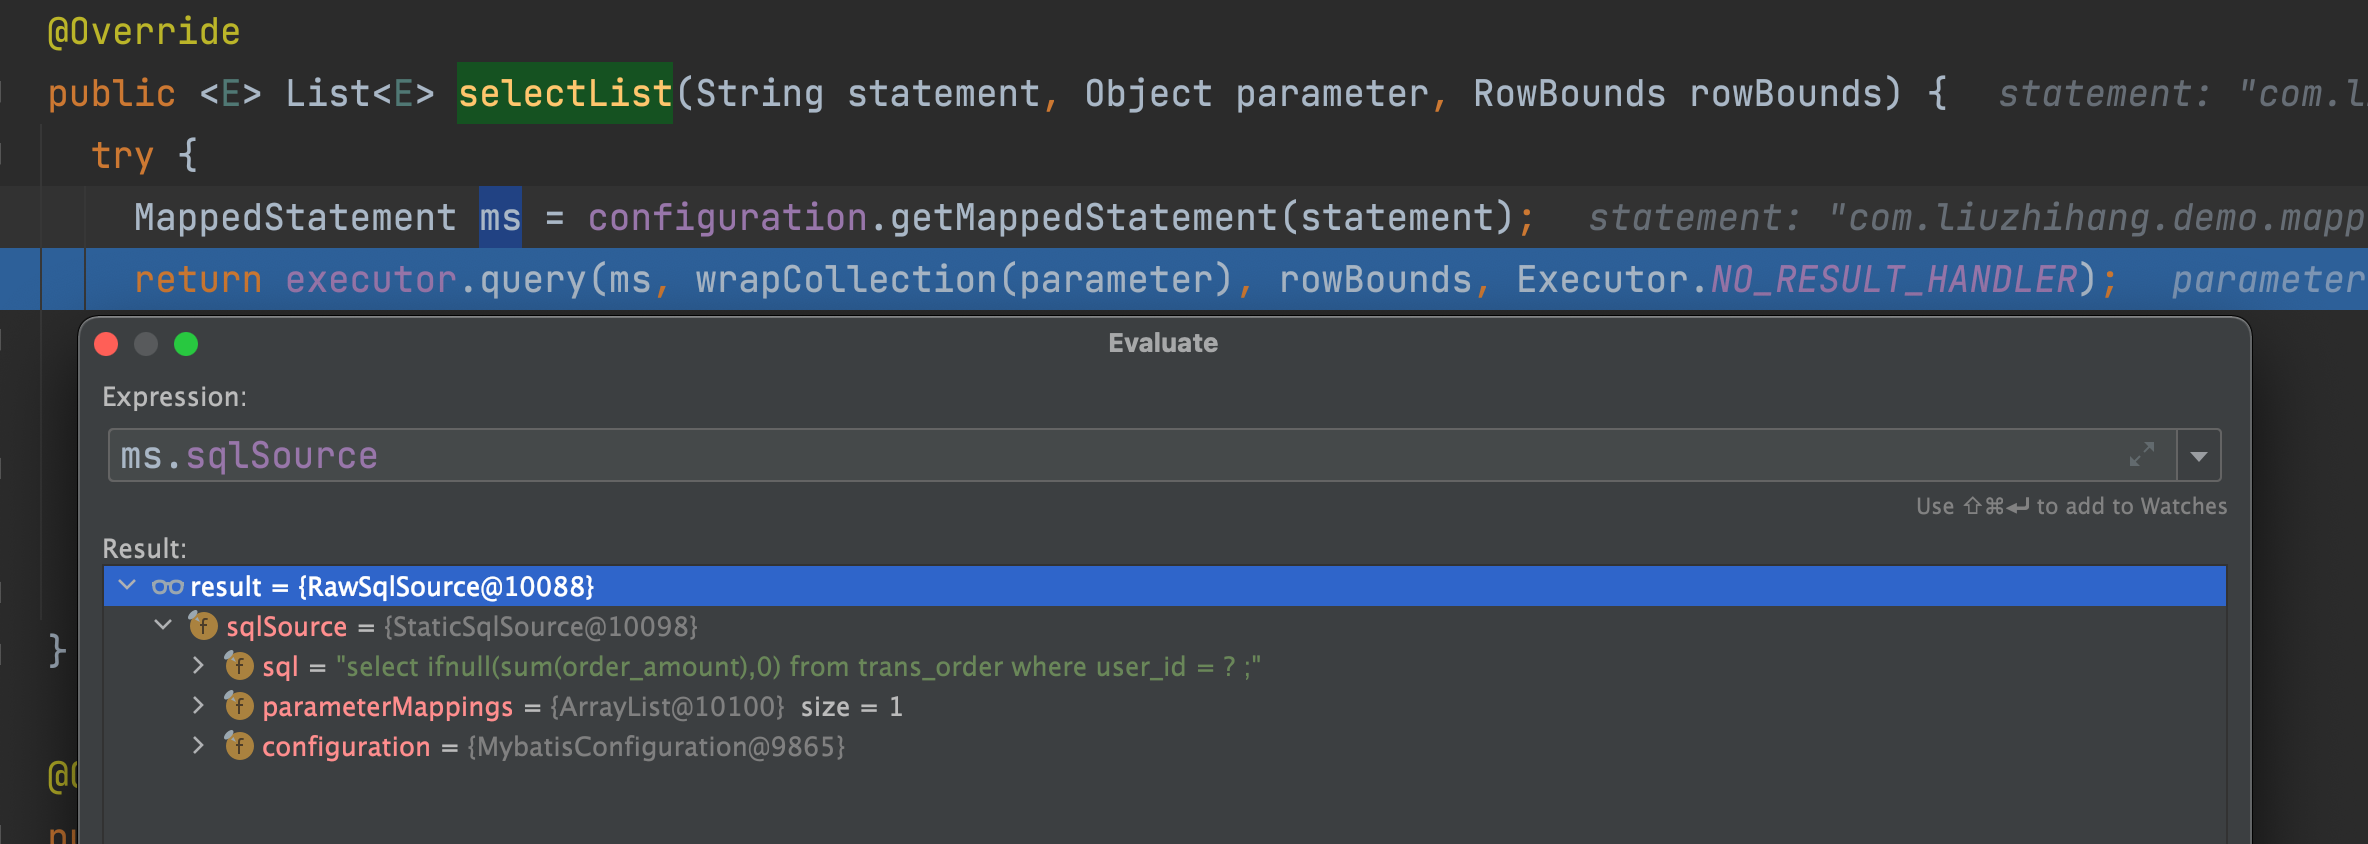The height and width of the screenshot is (844, 2368).
Task: Click the highlighted ms variable in editor
Action: pyautogui.click(x=500, y=217)
